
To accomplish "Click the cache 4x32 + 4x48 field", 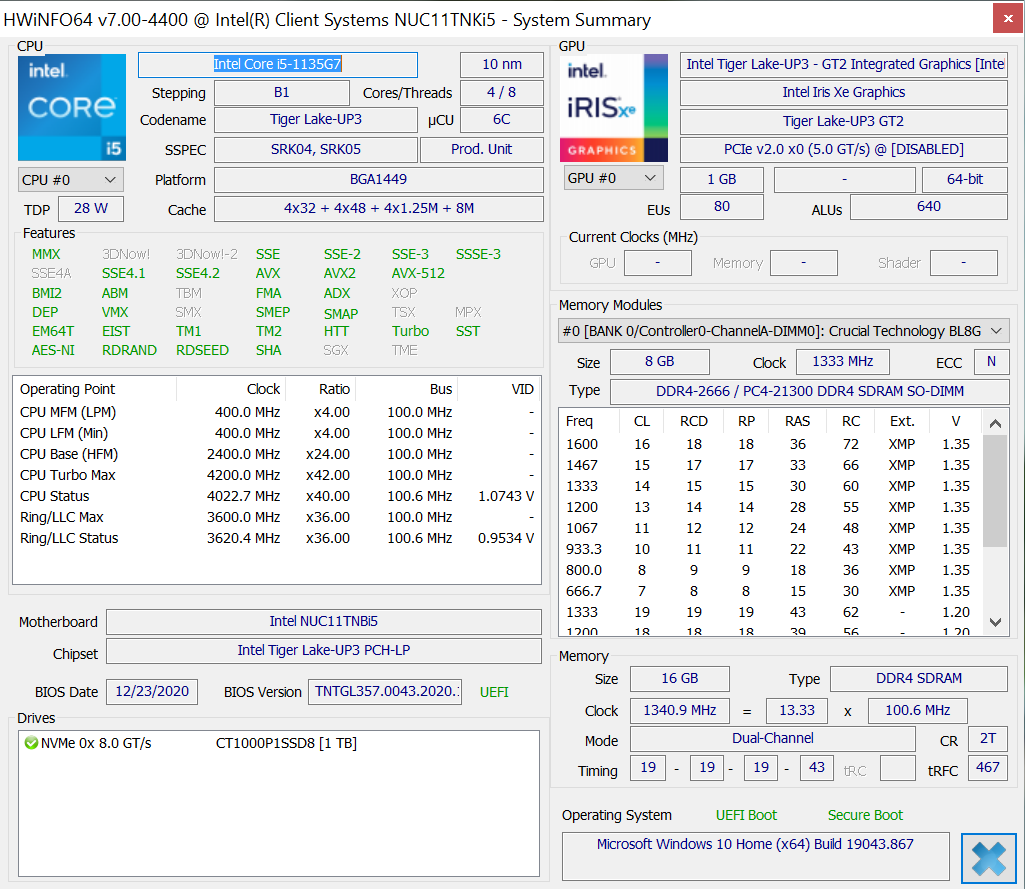I will pyautogui.click(x=378, y=209).
